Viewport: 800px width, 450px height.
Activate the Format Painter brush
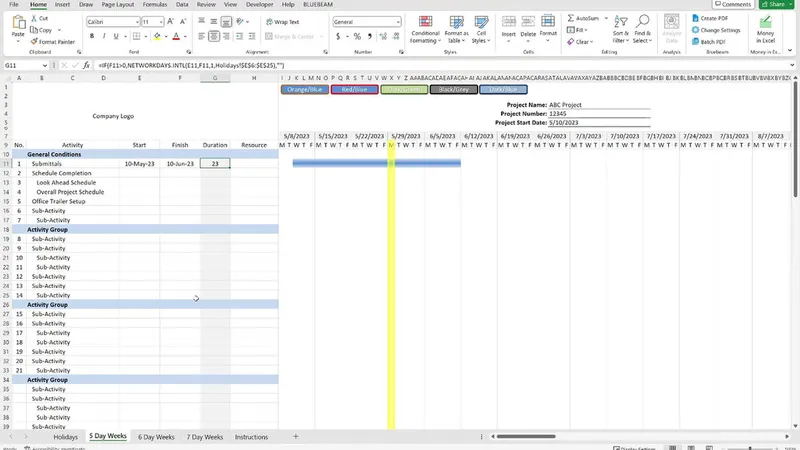coord(34,42)
